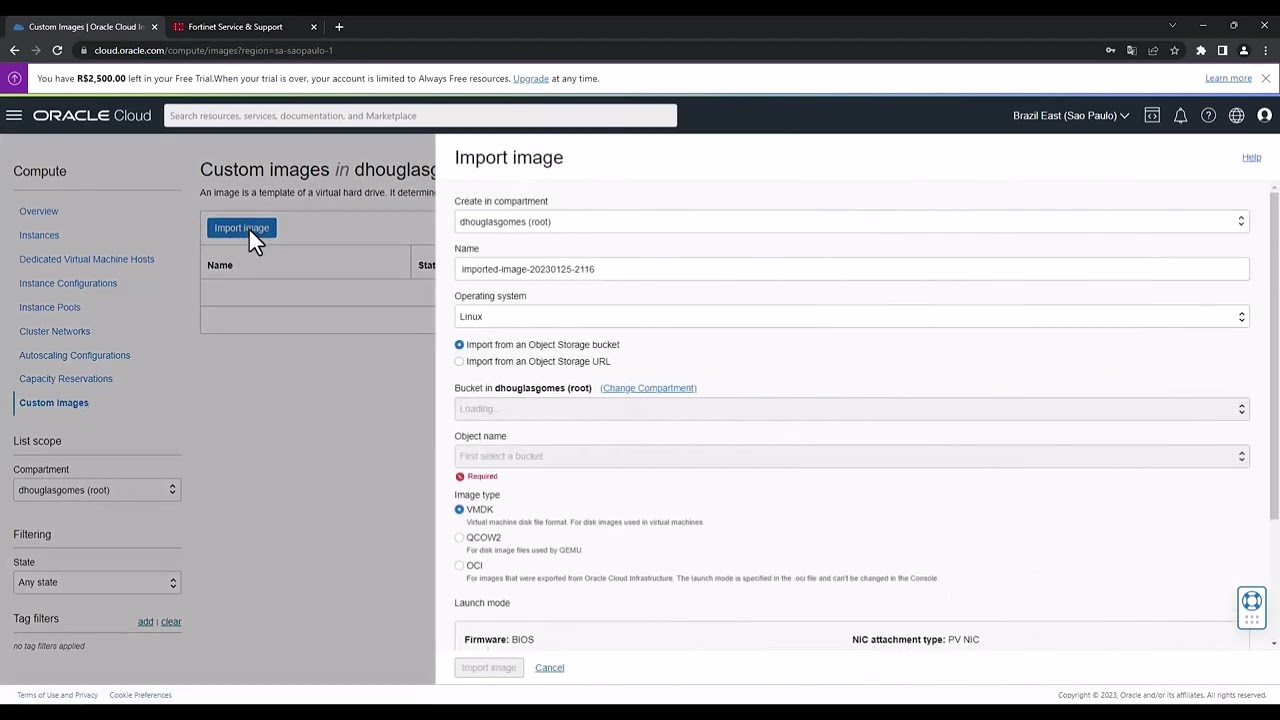Open the Create in compartment dropdown
Image resolution: width=1280 pixels, height=720 pixels.
(852, 222)
